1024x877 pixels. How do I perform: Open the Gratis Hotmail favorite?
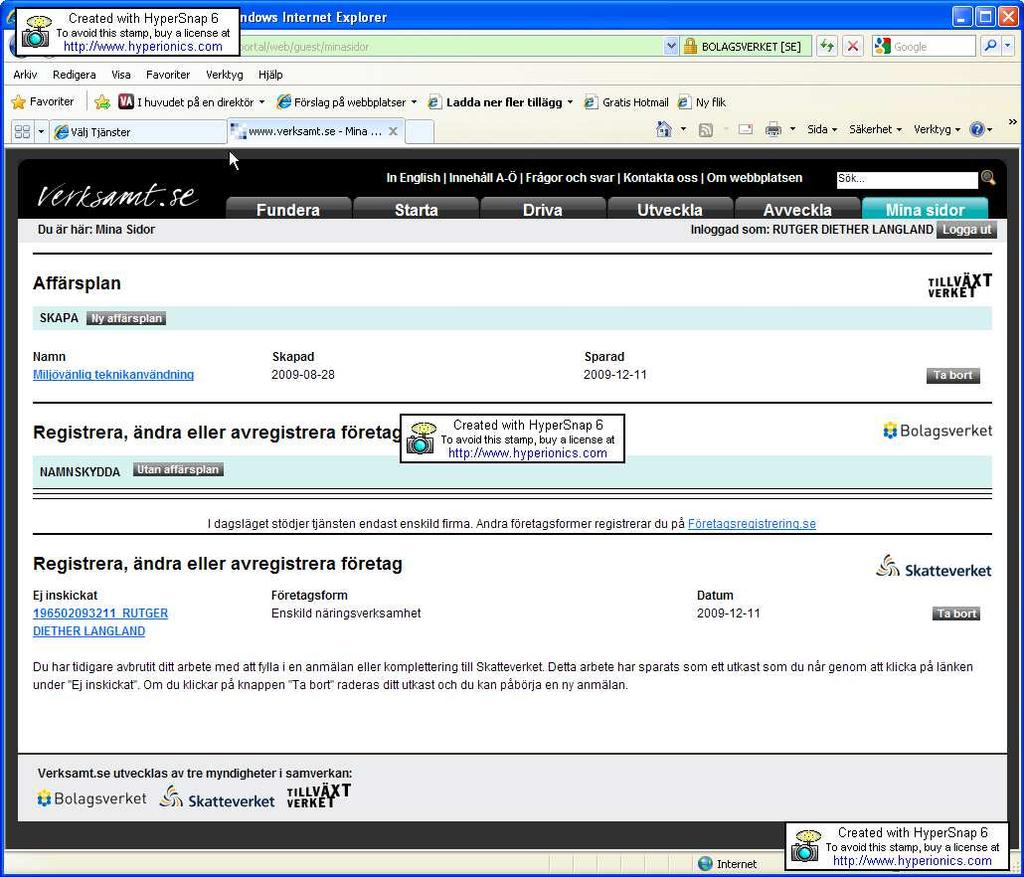tap(626, 102)
